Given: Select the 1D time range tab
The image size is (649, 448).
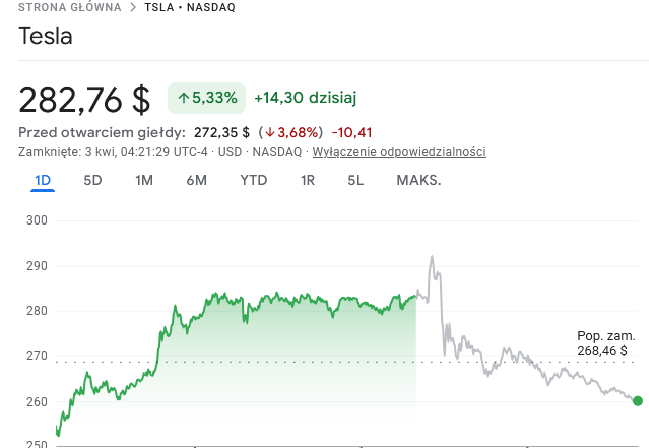Looking at the screenshot, I should (x=43, y=181).
